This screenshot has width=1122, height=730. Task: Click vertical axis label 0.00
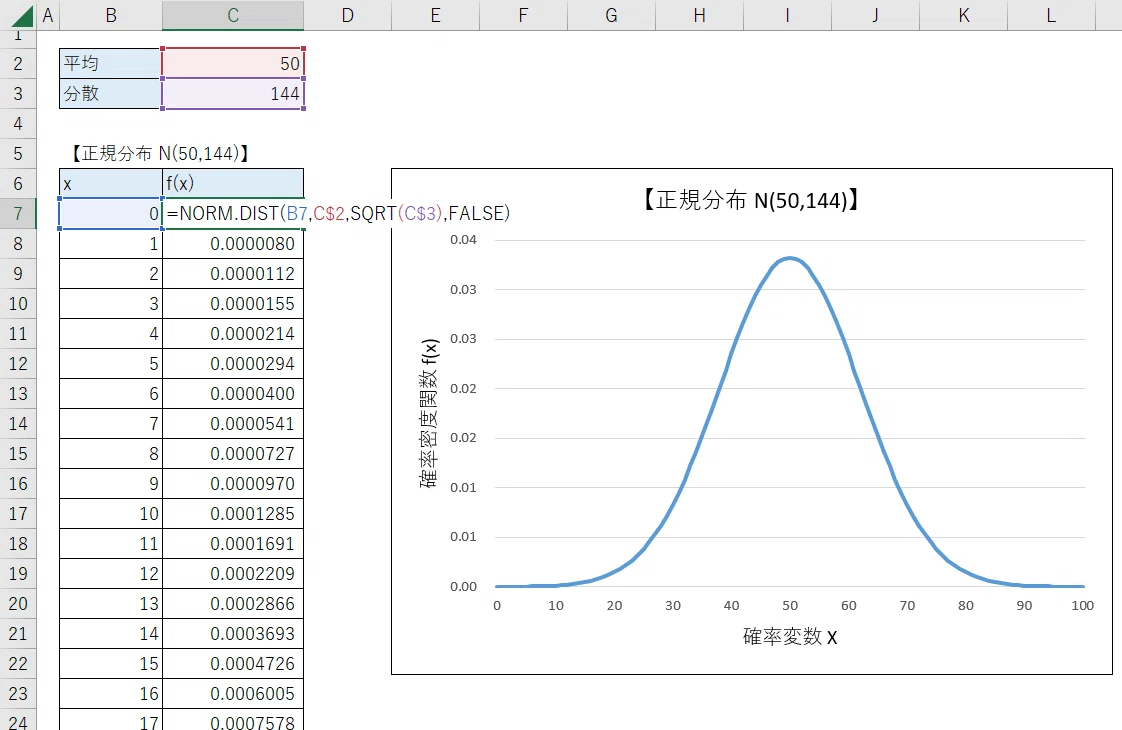[x=463, y=587]
